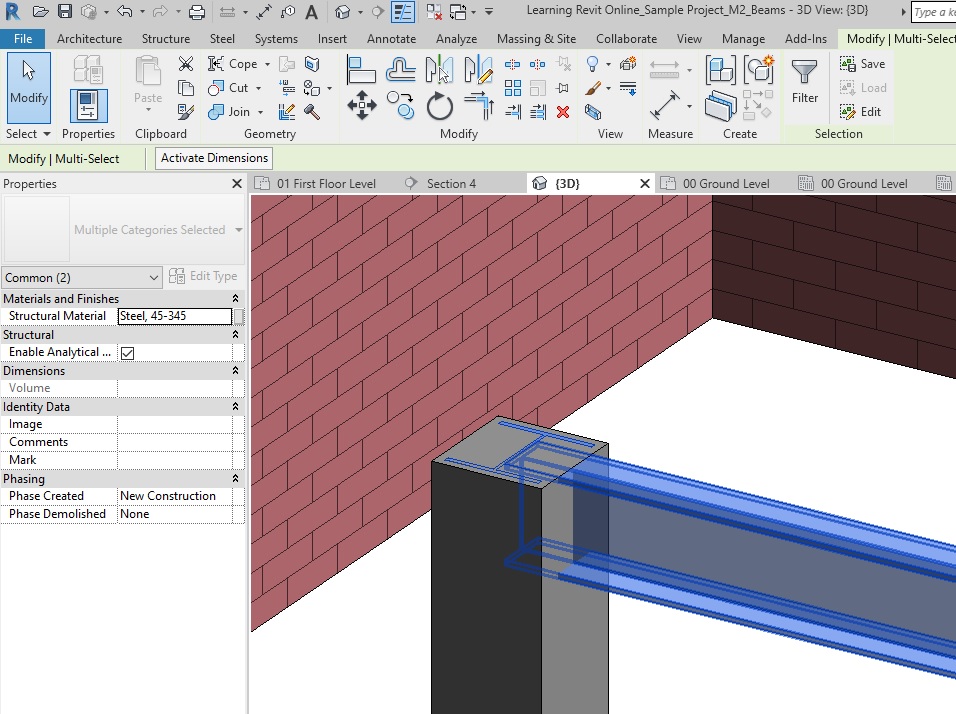Collapse the Materials and Finishes section
The height and width of the screenshot is (714, 956).
tap(236, 299)
